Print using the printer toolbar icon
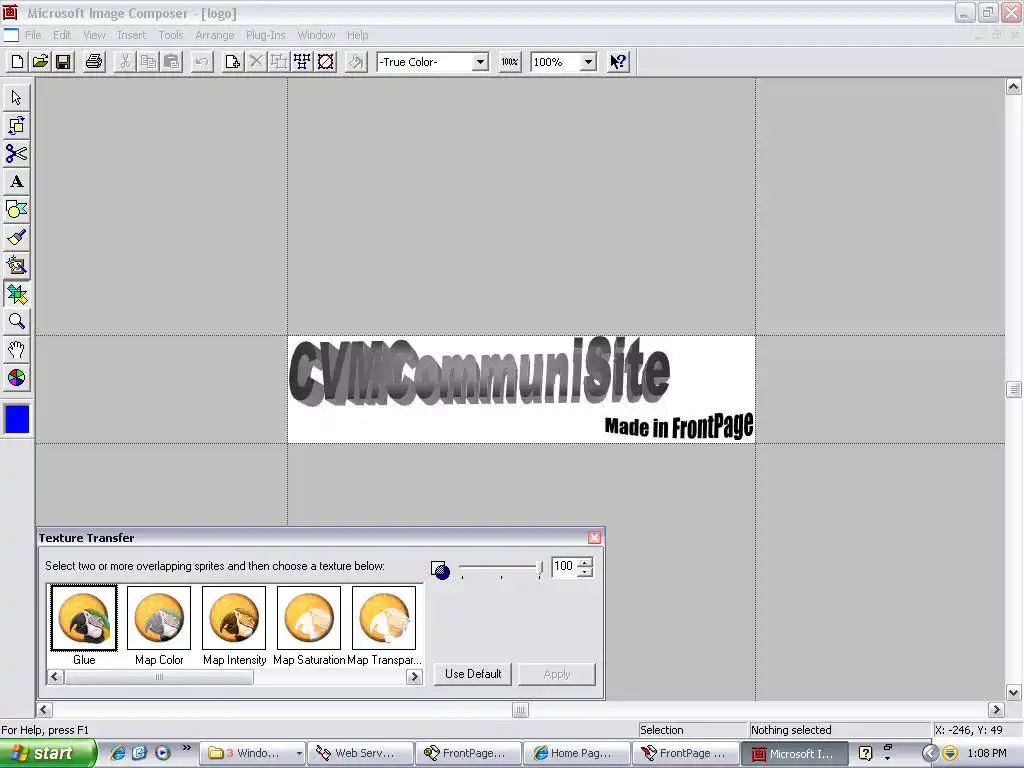 (x=94, y=62)
